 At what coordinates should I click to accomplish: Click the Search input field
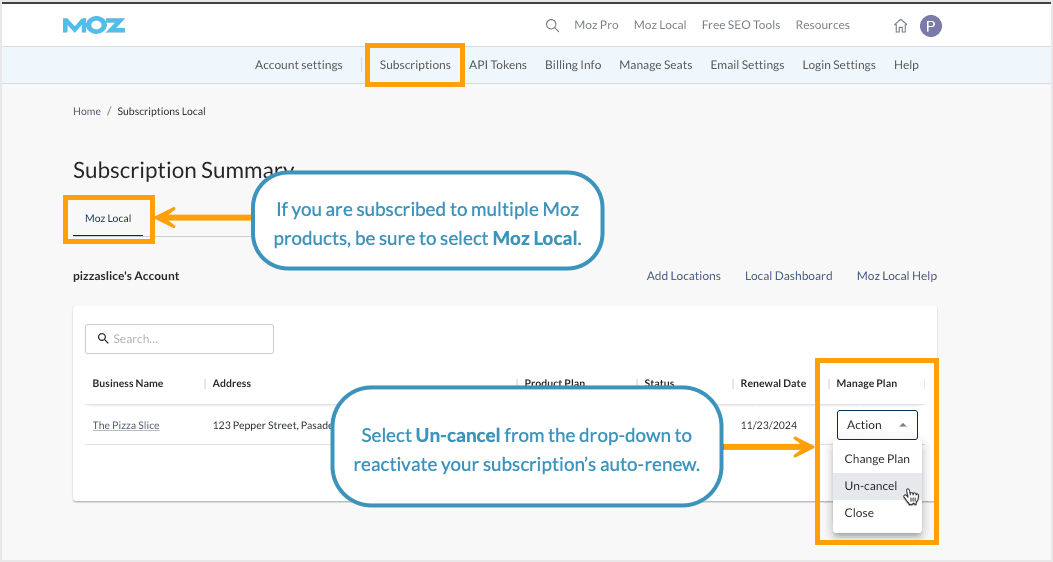(x=180, y=339)
